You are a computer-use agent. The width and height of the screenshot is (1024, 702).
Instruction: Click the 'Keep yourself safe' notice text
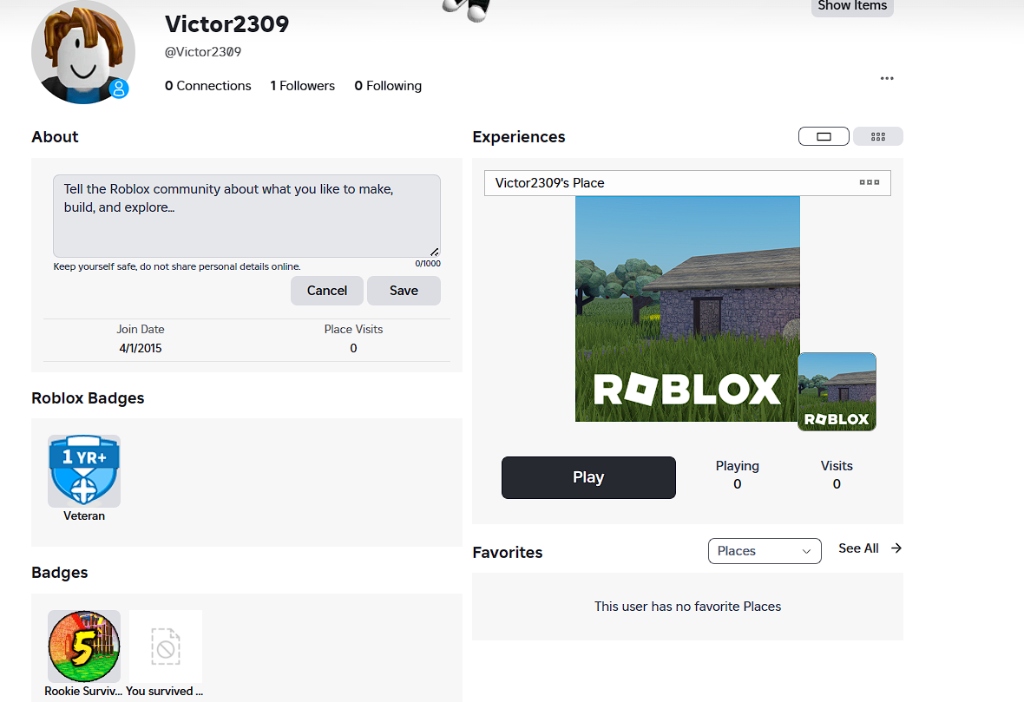[177, 266]
